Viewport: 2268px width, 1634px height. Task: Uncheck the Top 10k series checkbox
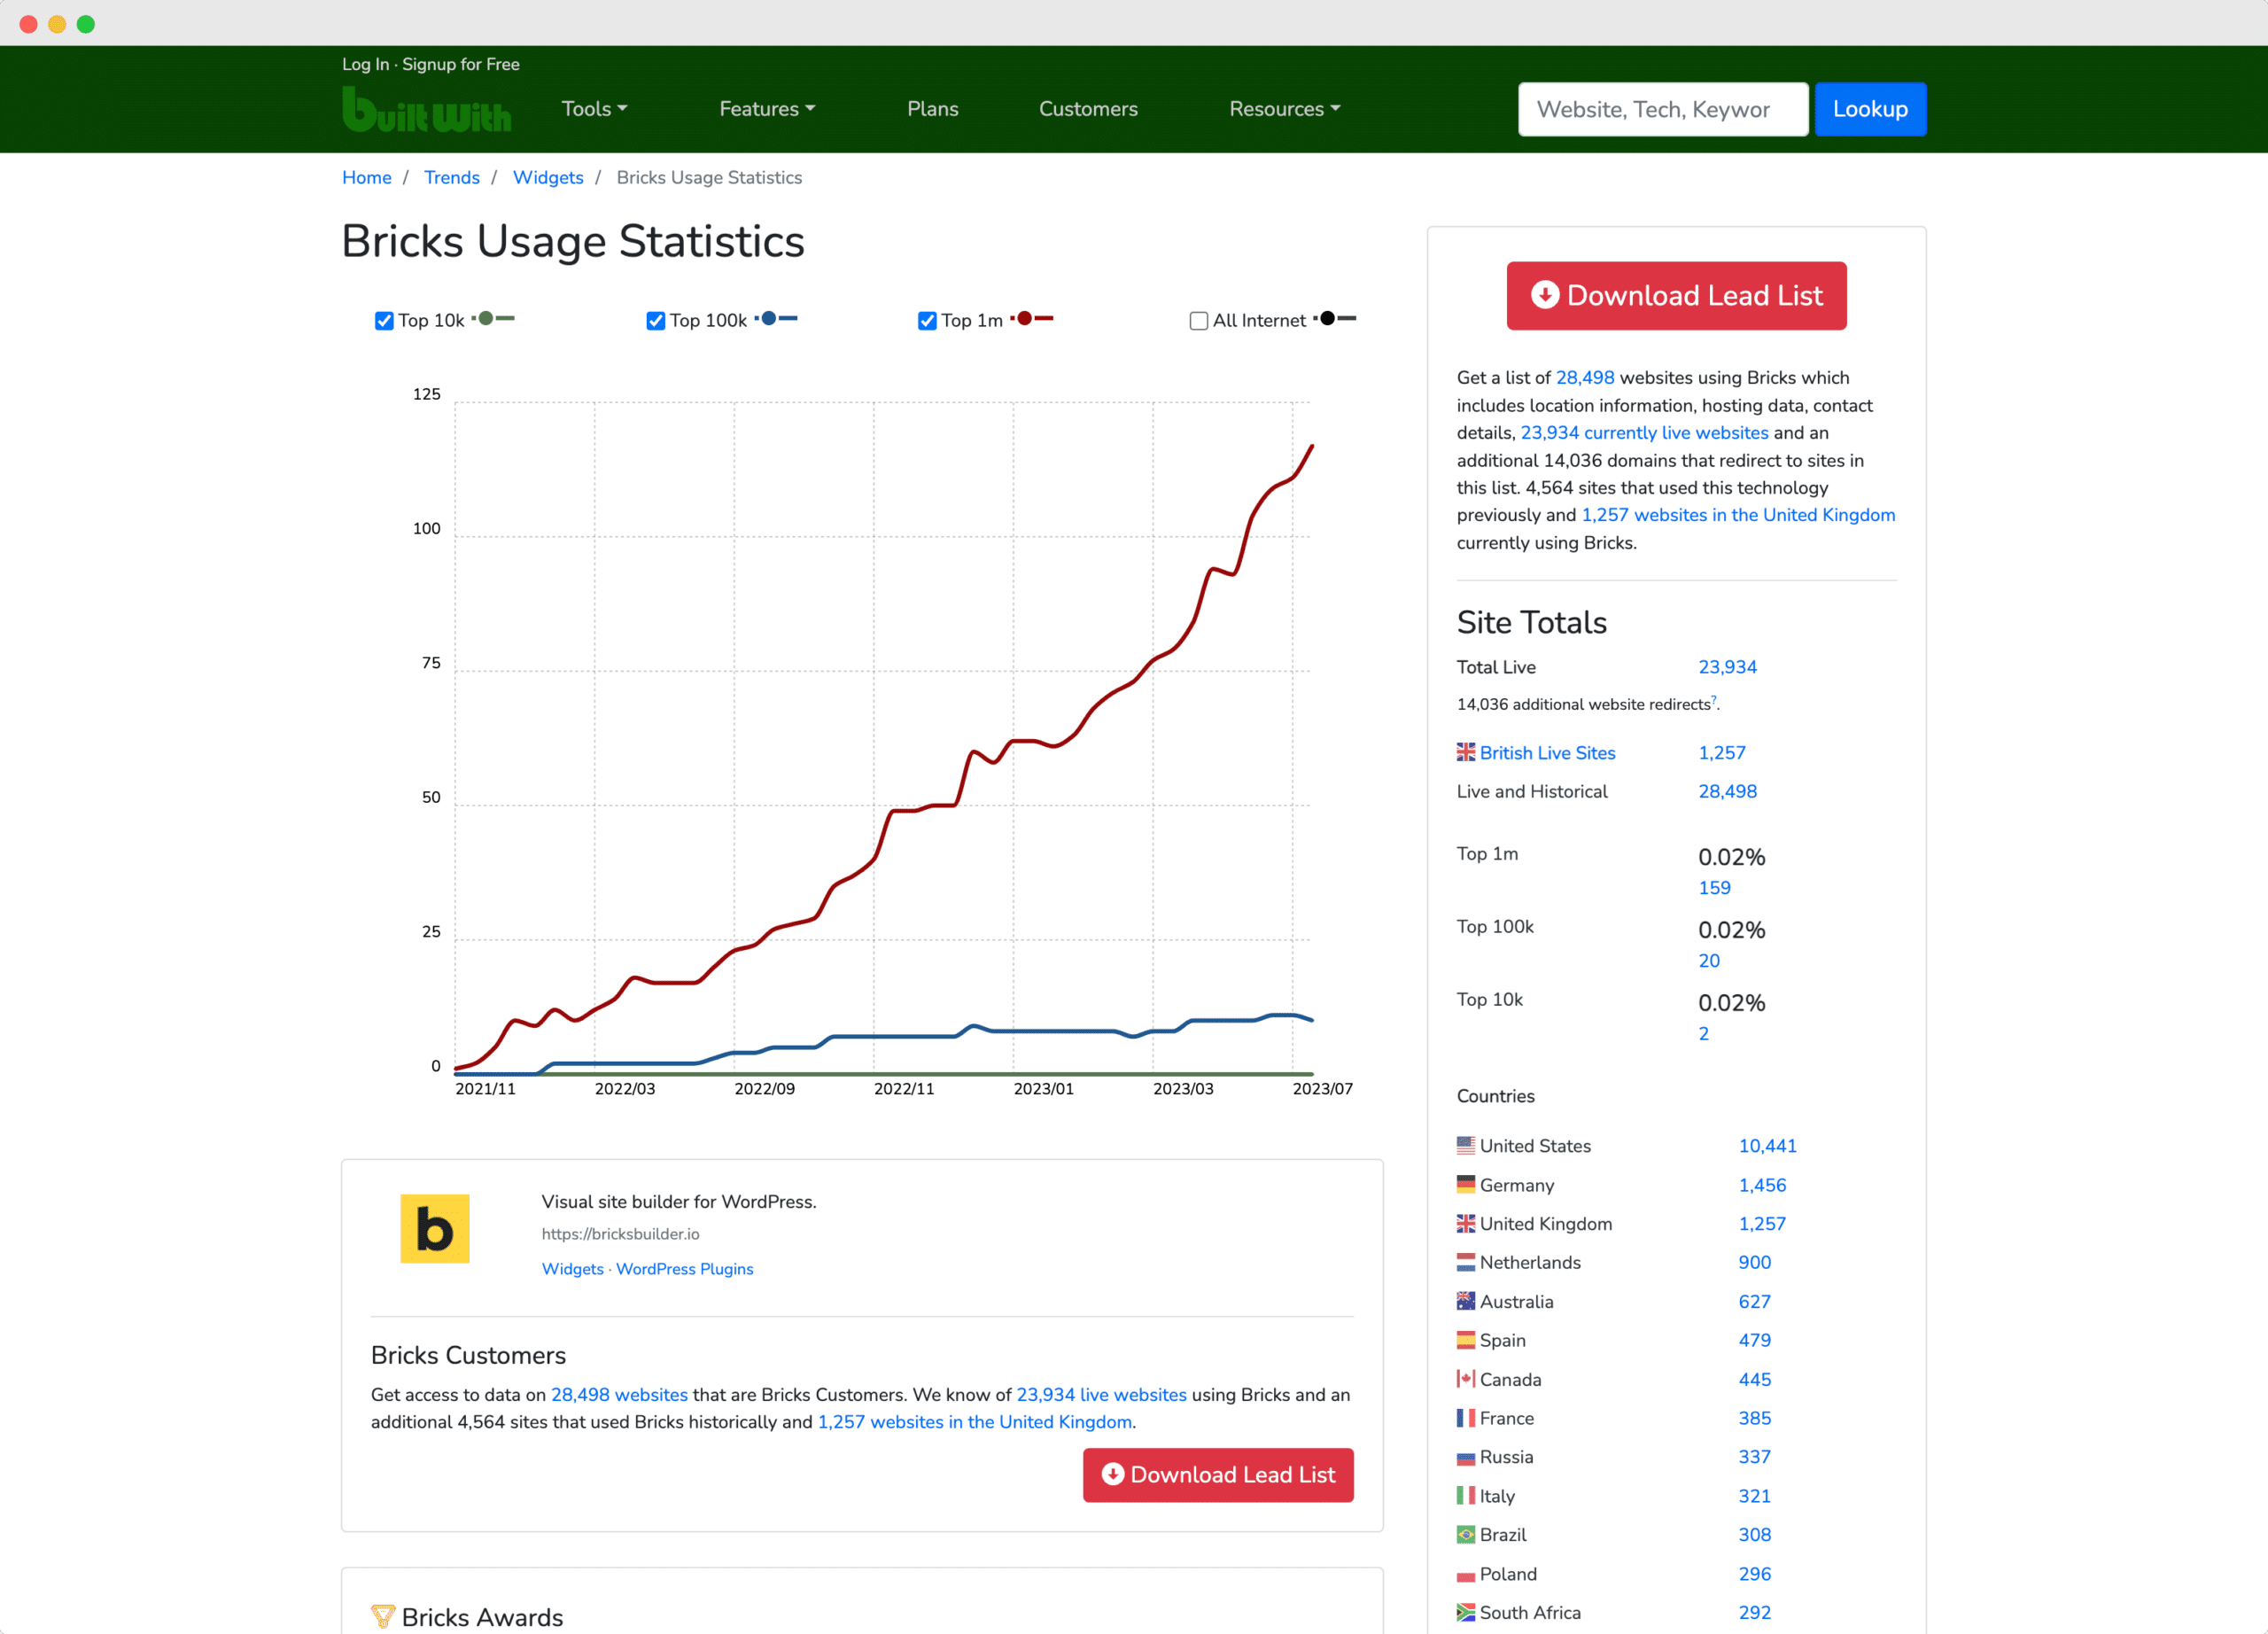[x=384, y=321]
